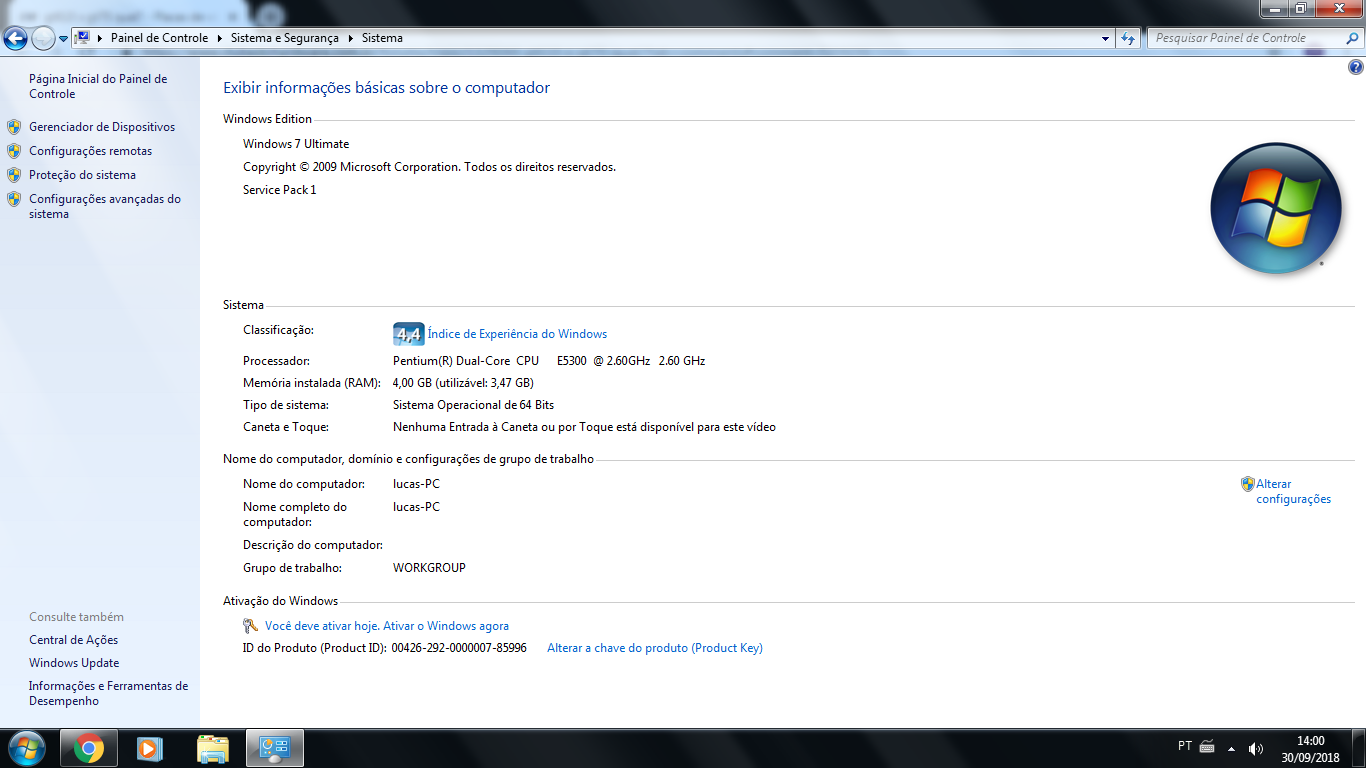Open the address bar history dropdown
This screenshot has height=768, width=1366.
click(1105, 38)
